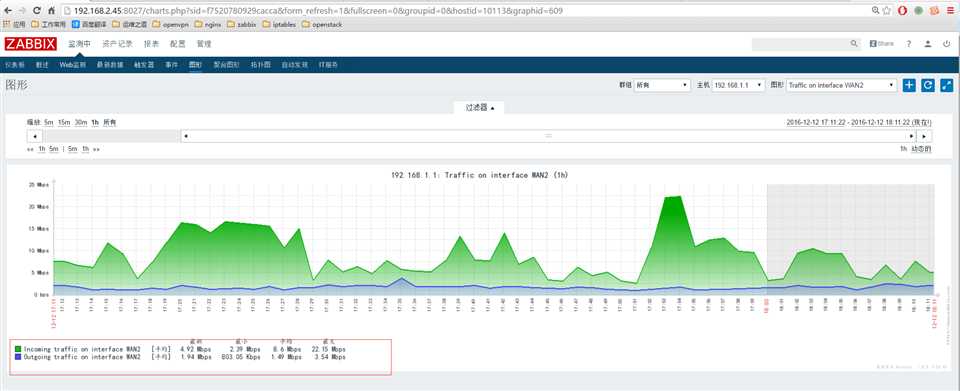Set zoom period to 30m

click(x=81, y=122)
